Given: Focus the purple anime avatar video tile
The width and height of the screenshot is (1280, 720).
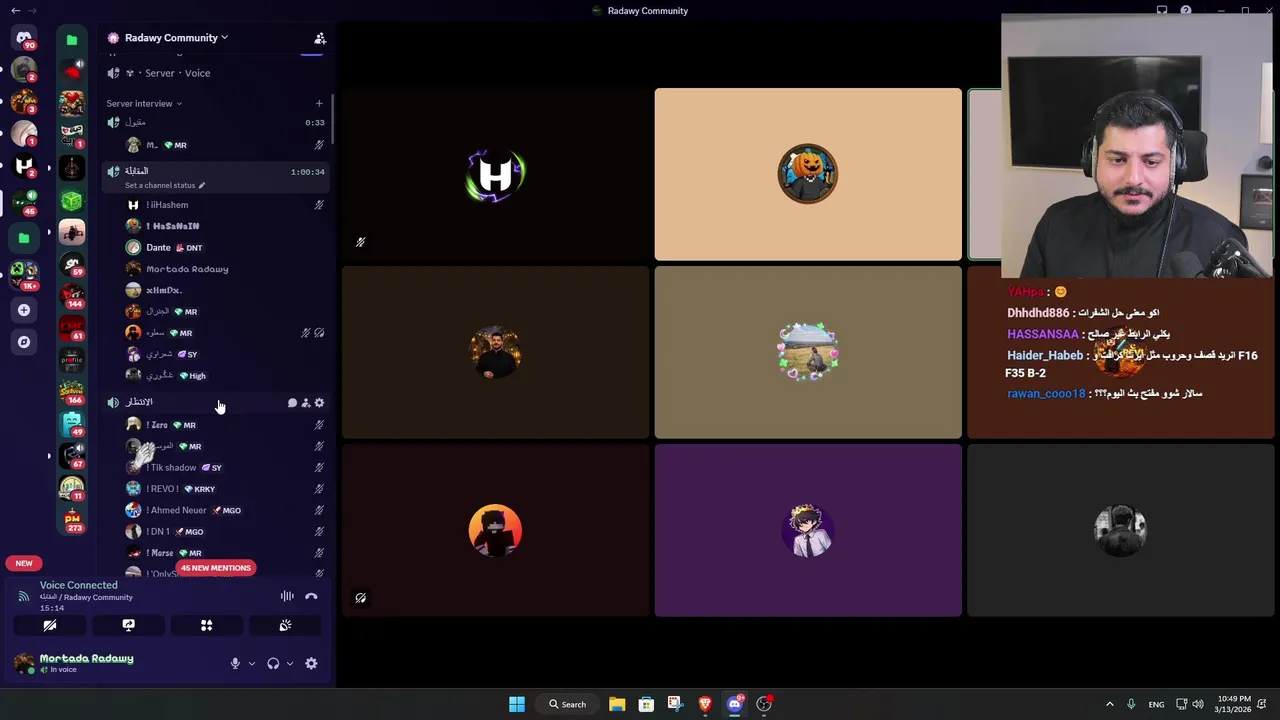Looking at the screenshot, I should tap(808, 530).
